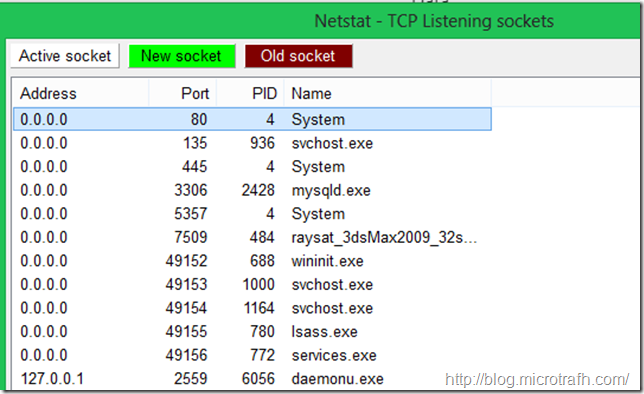Sort the list by Address column header
Image resolution: width=644 pixels, height=394 pixels.
(80, 94)
